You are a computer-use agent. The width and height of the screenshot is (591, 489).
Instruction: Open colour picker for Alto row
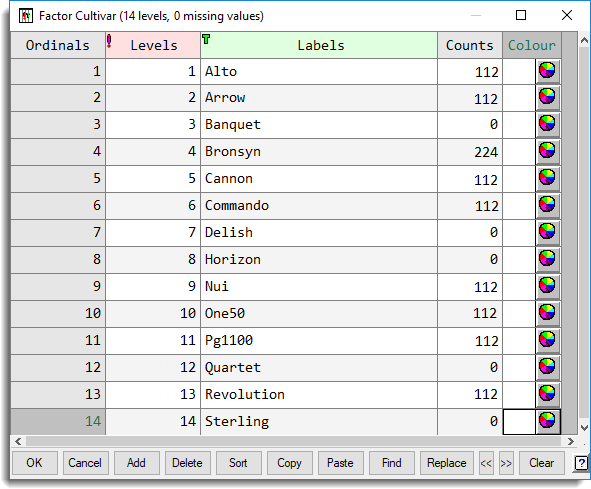(x=548, y=71)
